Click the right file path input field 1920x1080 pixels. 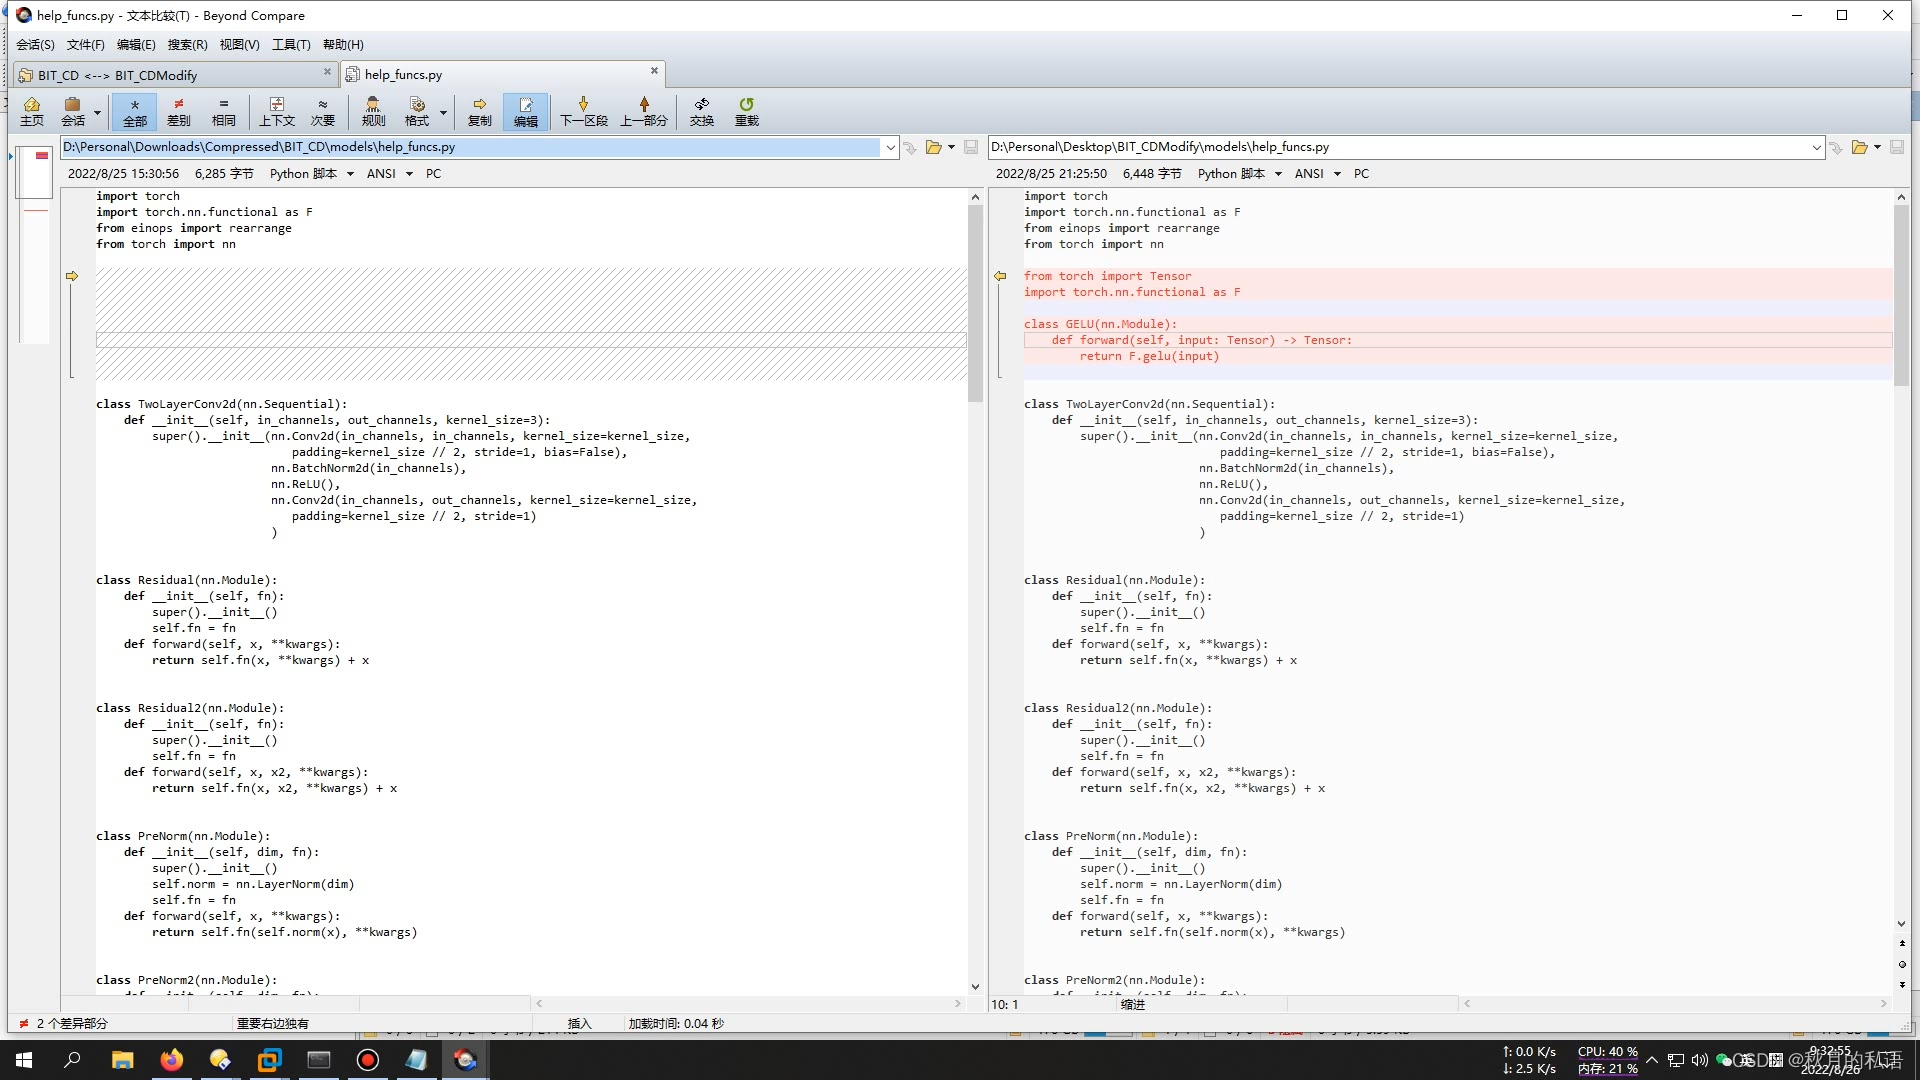[1398, 147]
